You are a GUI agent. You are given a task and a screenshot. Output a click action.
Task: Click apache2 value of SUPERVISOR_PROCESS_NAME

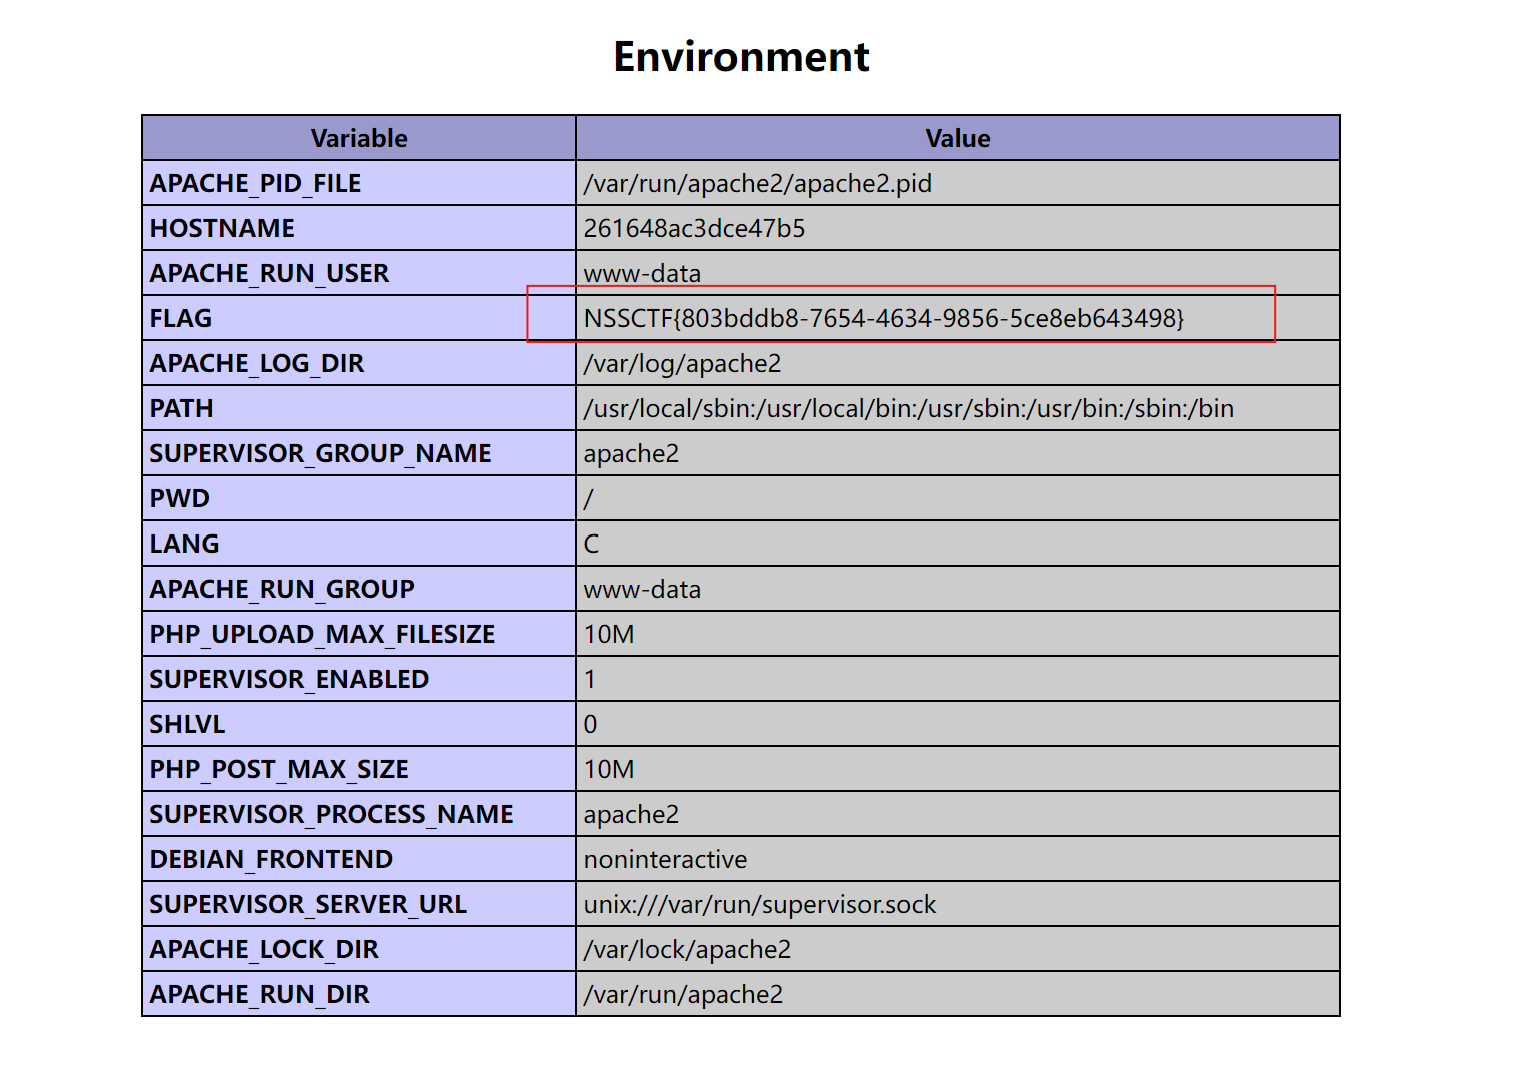631,815
